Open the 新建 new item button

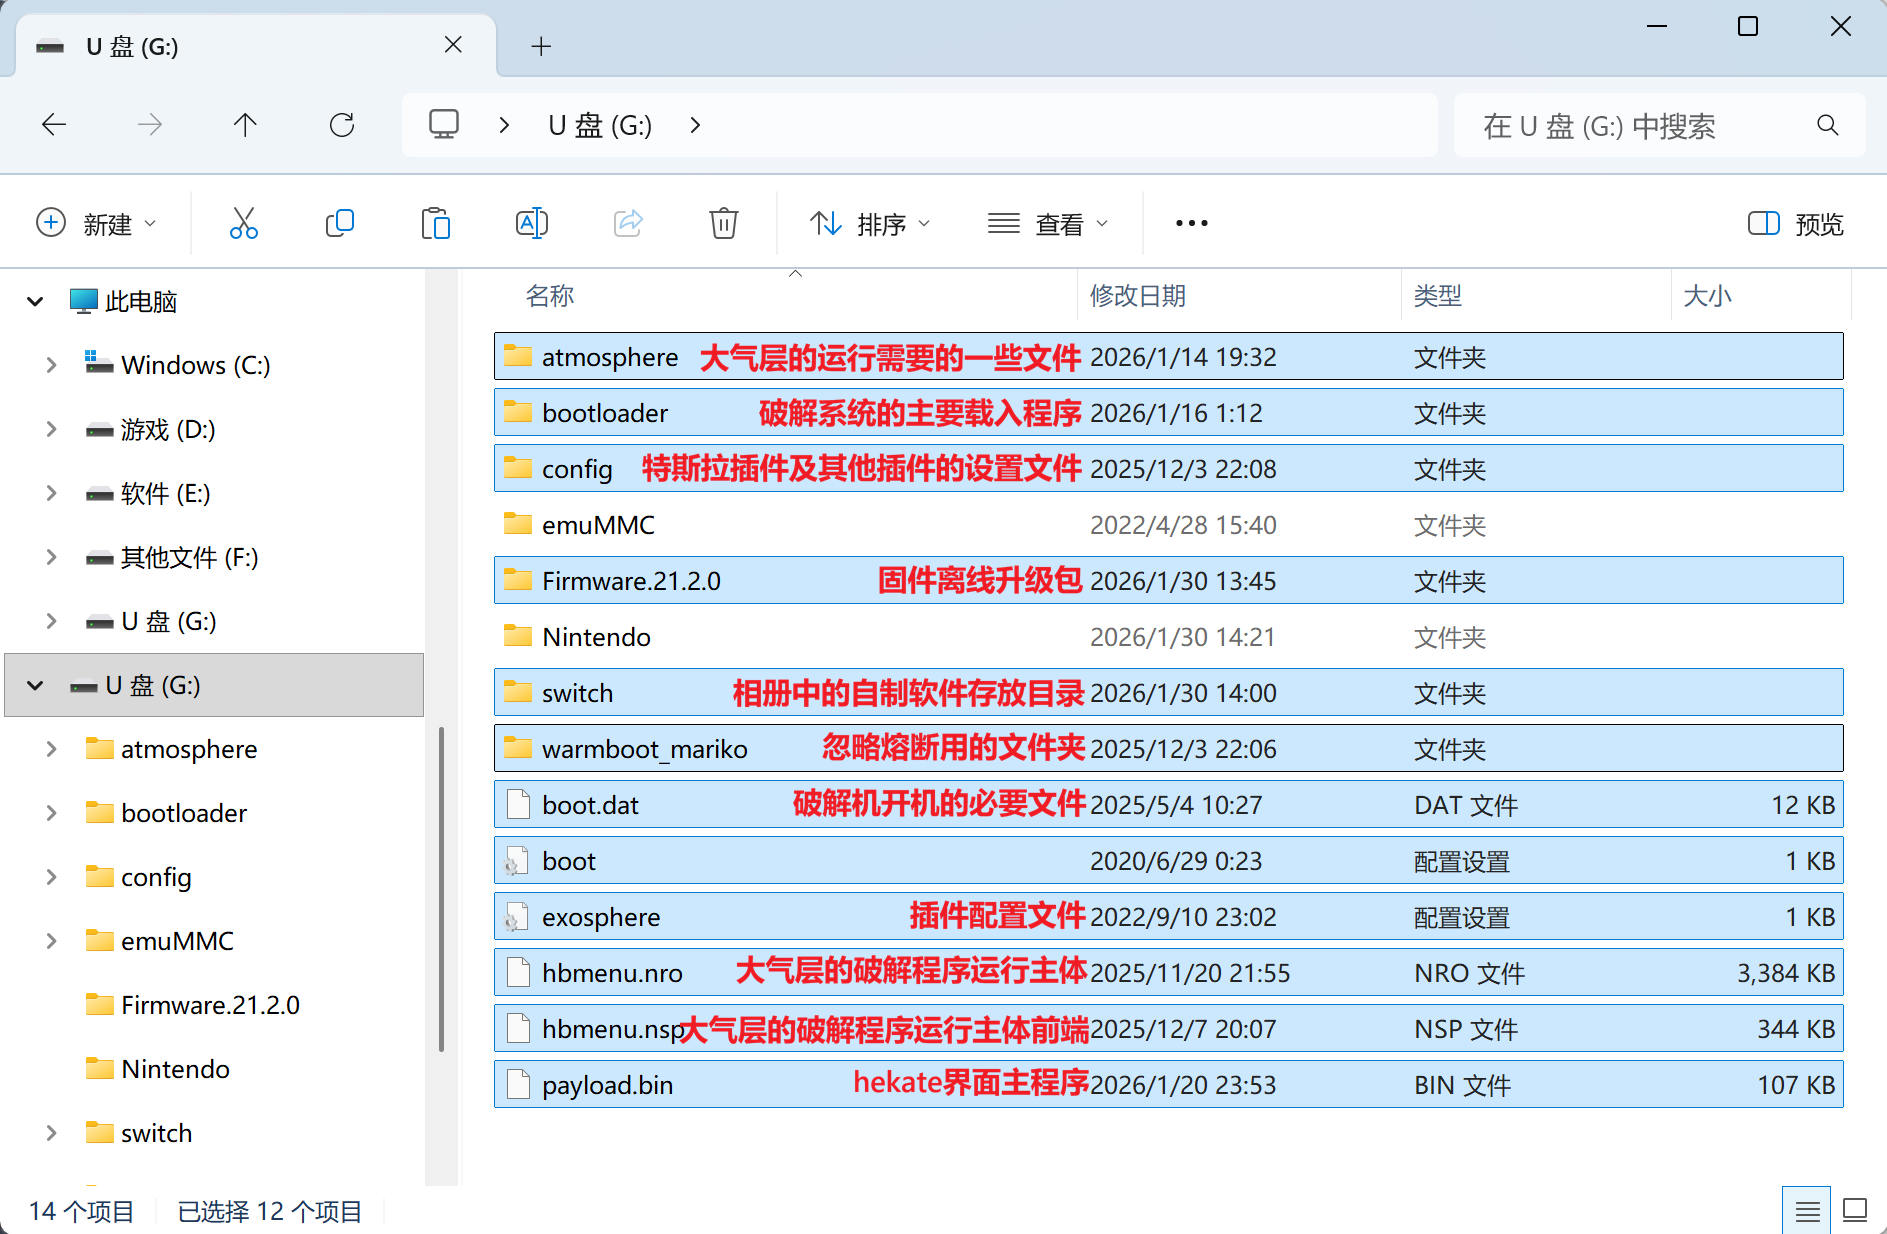pyautogui.click(x=96, y=223)
